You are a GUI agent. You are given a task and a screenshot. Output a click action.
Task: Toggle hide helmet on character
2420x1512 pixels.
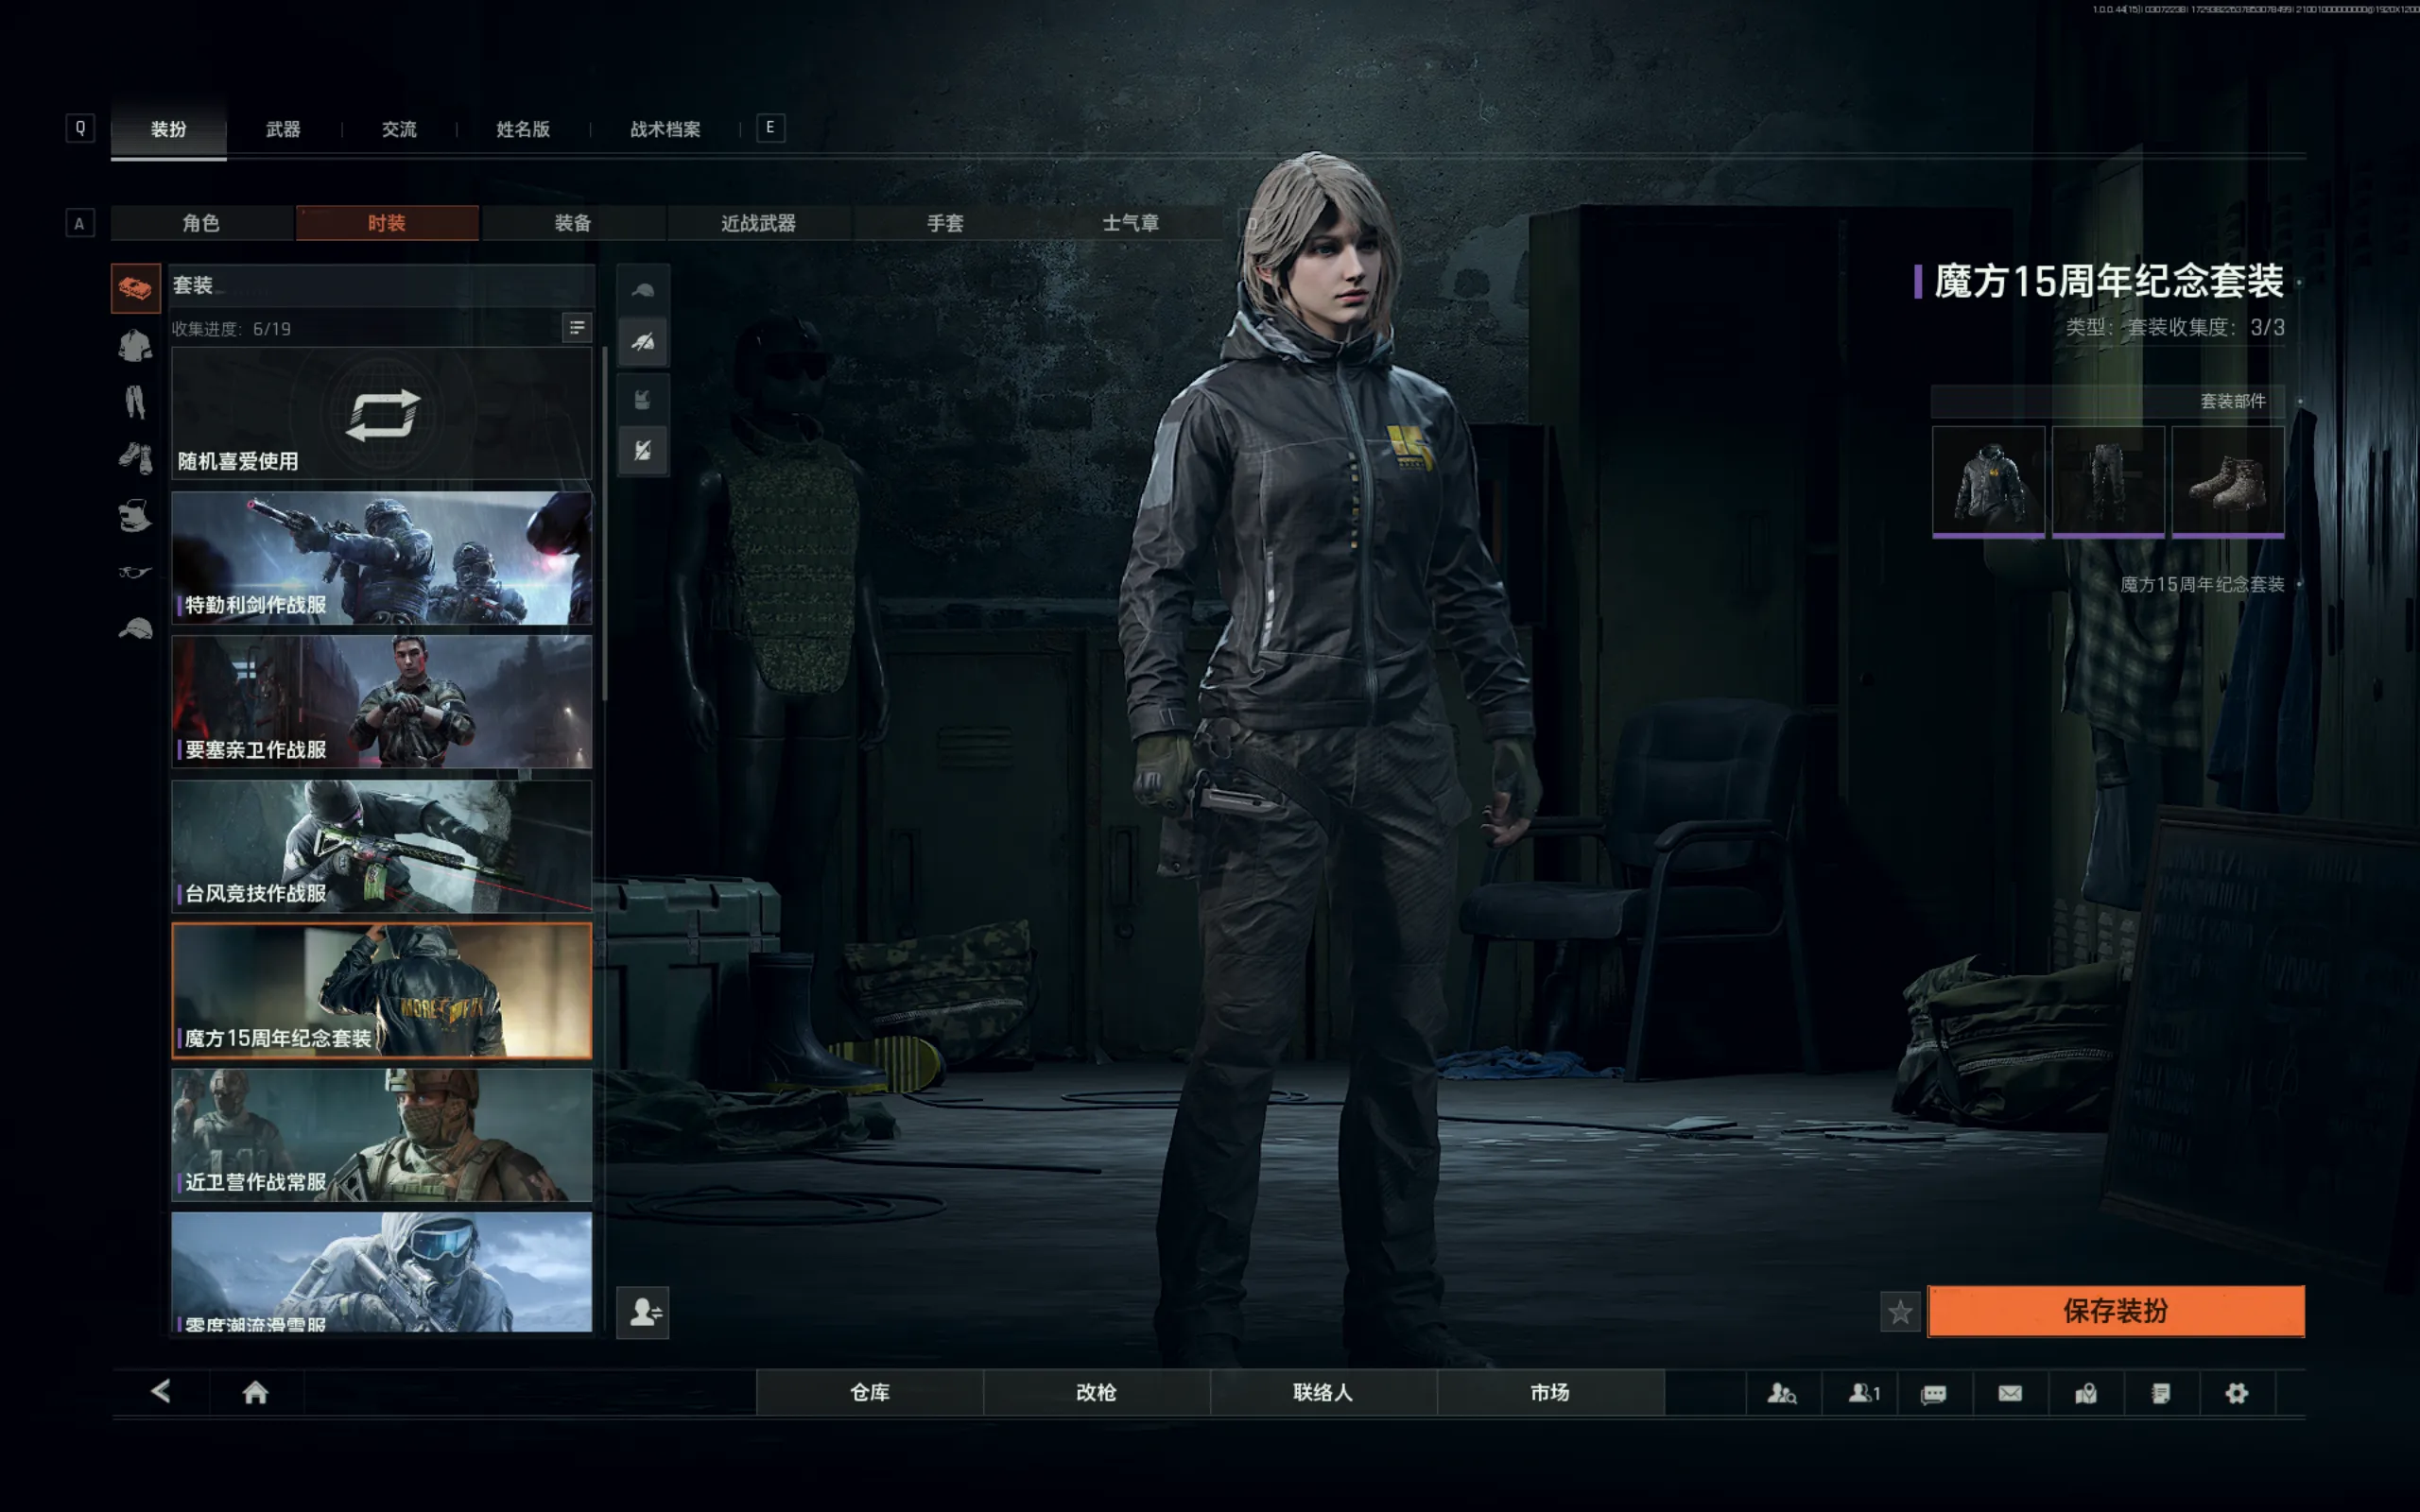(x=642, y=342)
